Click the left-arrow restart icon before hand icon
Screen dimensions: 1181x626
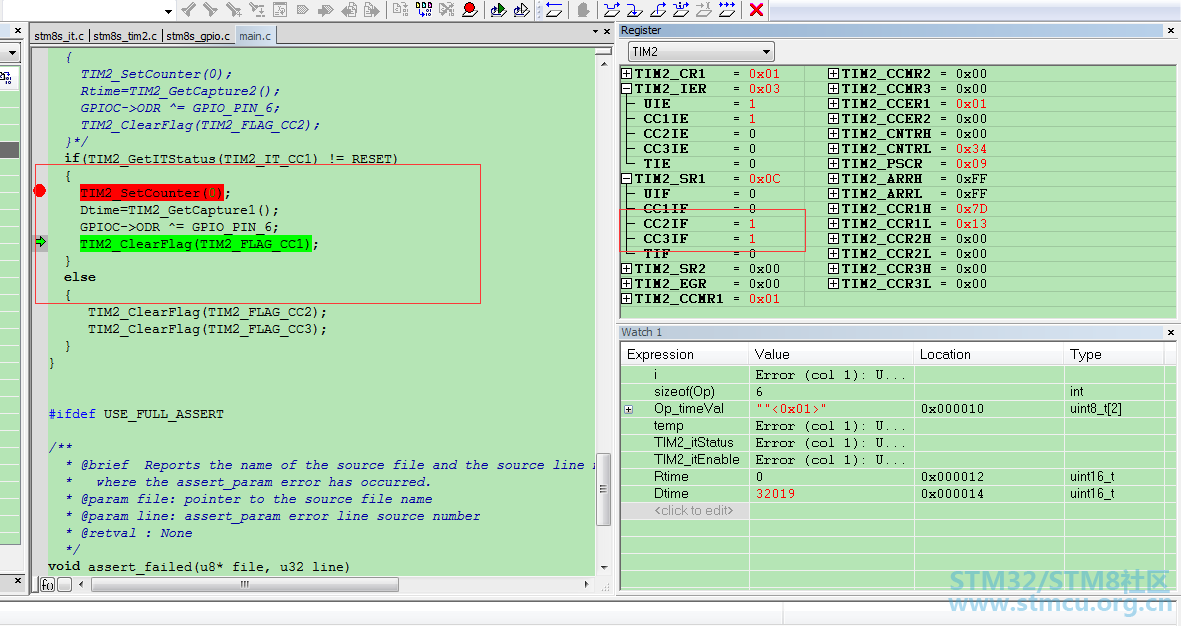click(x=554, y=9)
